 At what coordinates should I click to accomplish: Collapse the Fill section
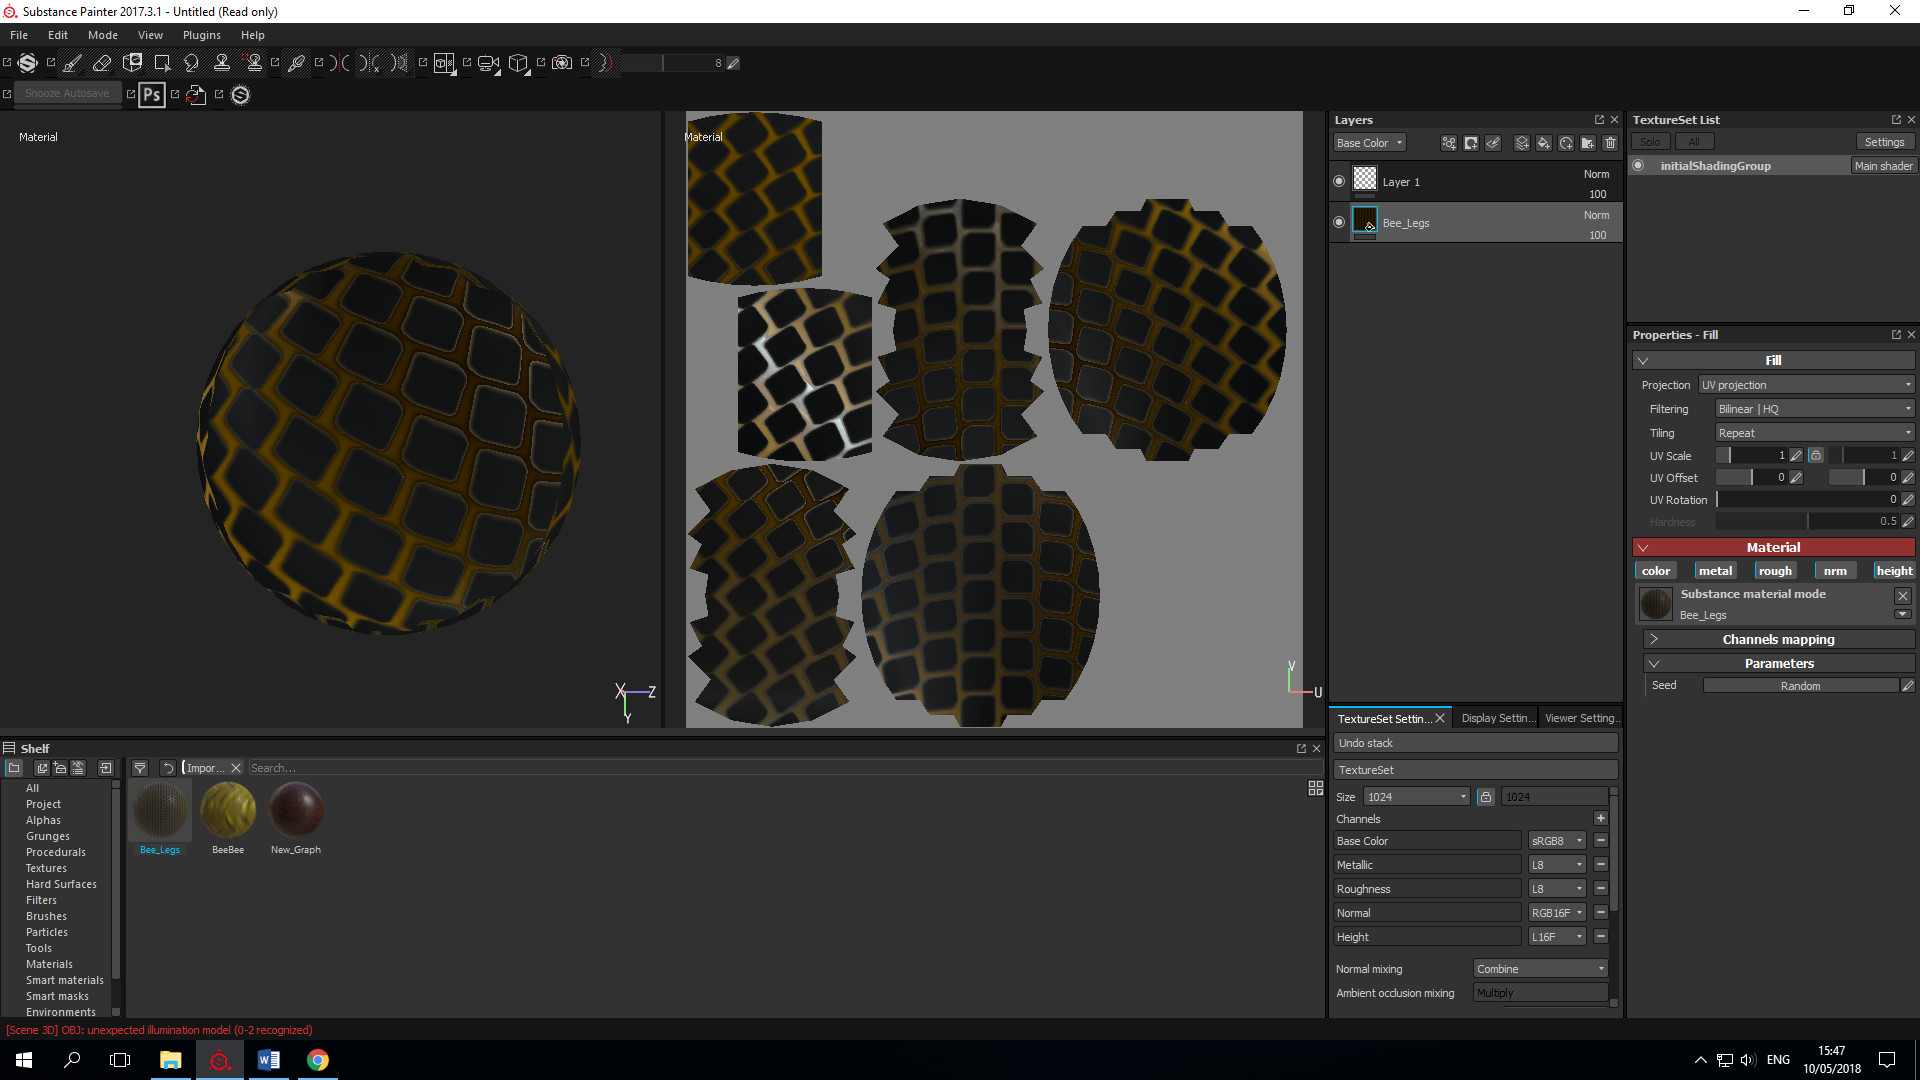click(x=1774, y=360)
